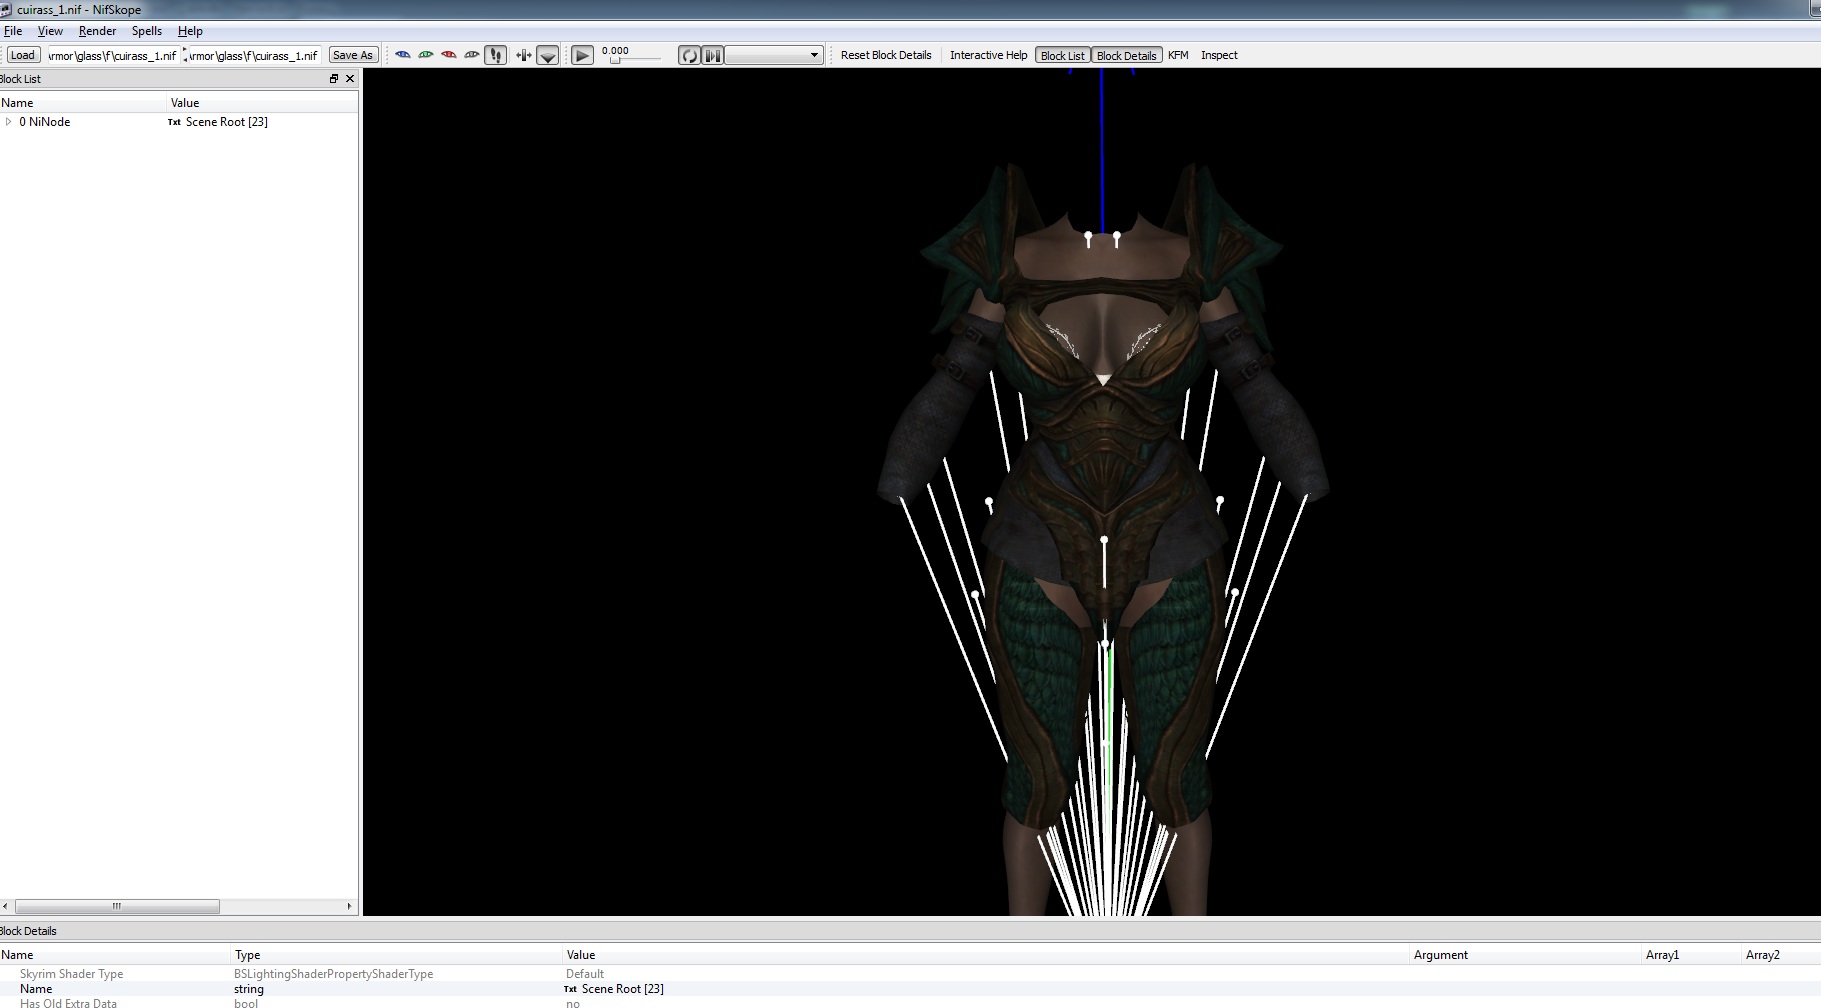Select the 0 NiNode row
This screenshot has height=1008, width=1821.
point(179,122)
